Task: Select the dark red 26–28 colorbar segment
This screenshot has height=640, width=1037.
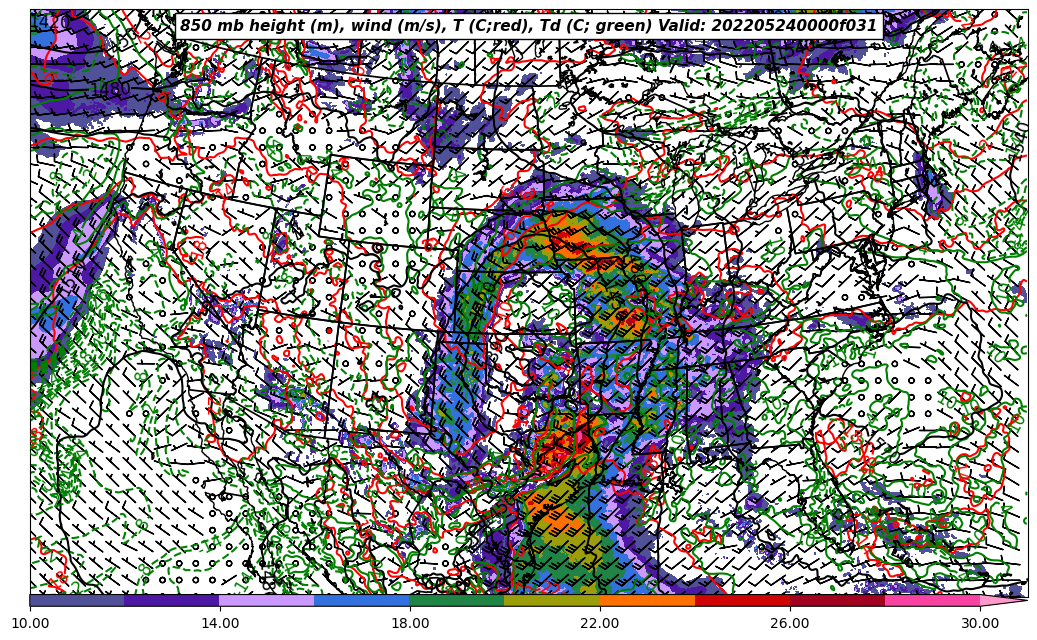Action: [x=837, y=600]
